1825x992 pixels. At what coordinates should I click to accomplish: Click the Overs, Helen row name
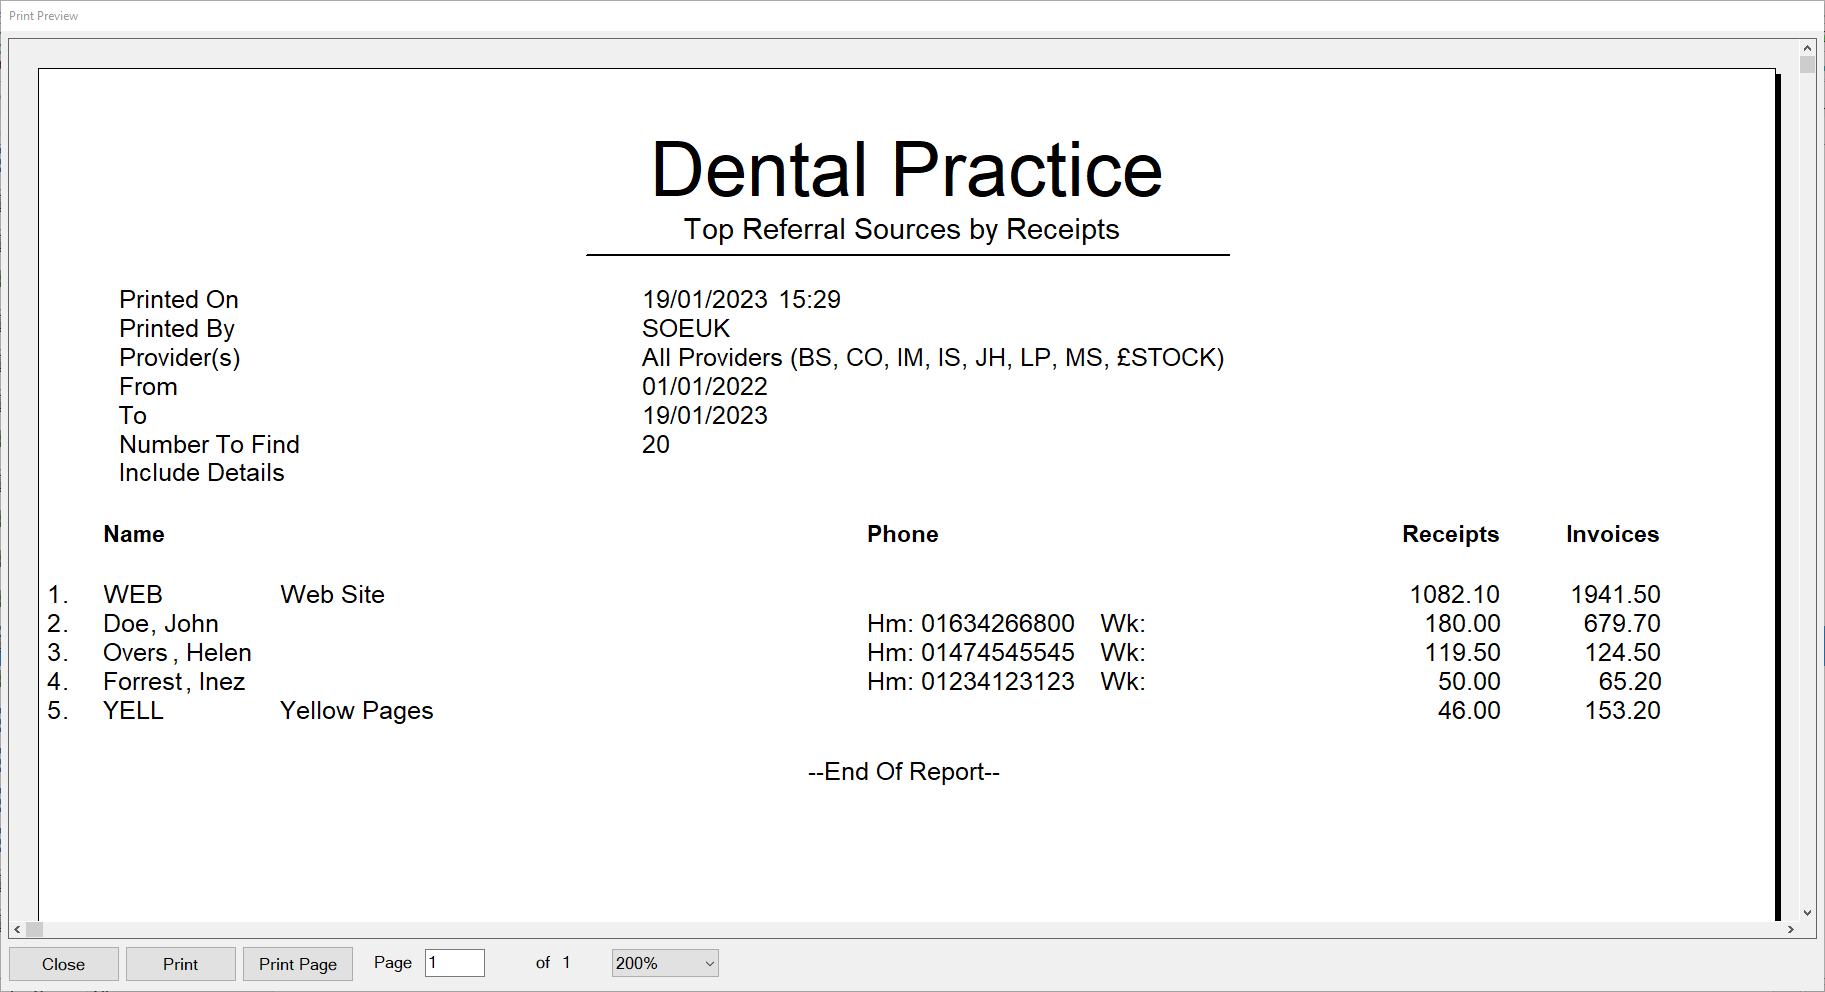[178, 652]
